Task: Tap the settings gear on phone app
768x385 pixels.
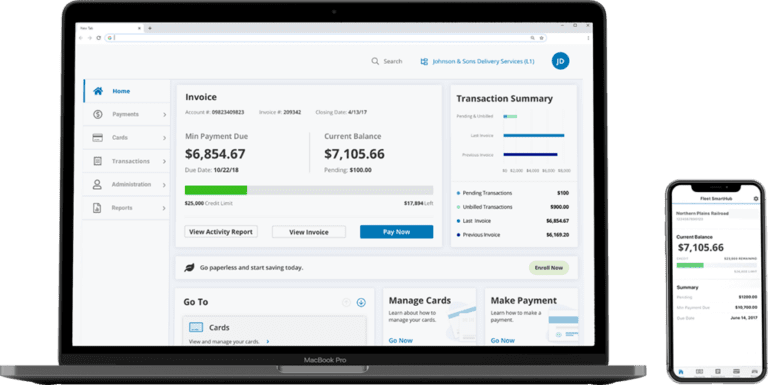Action: tap(756, 199)
